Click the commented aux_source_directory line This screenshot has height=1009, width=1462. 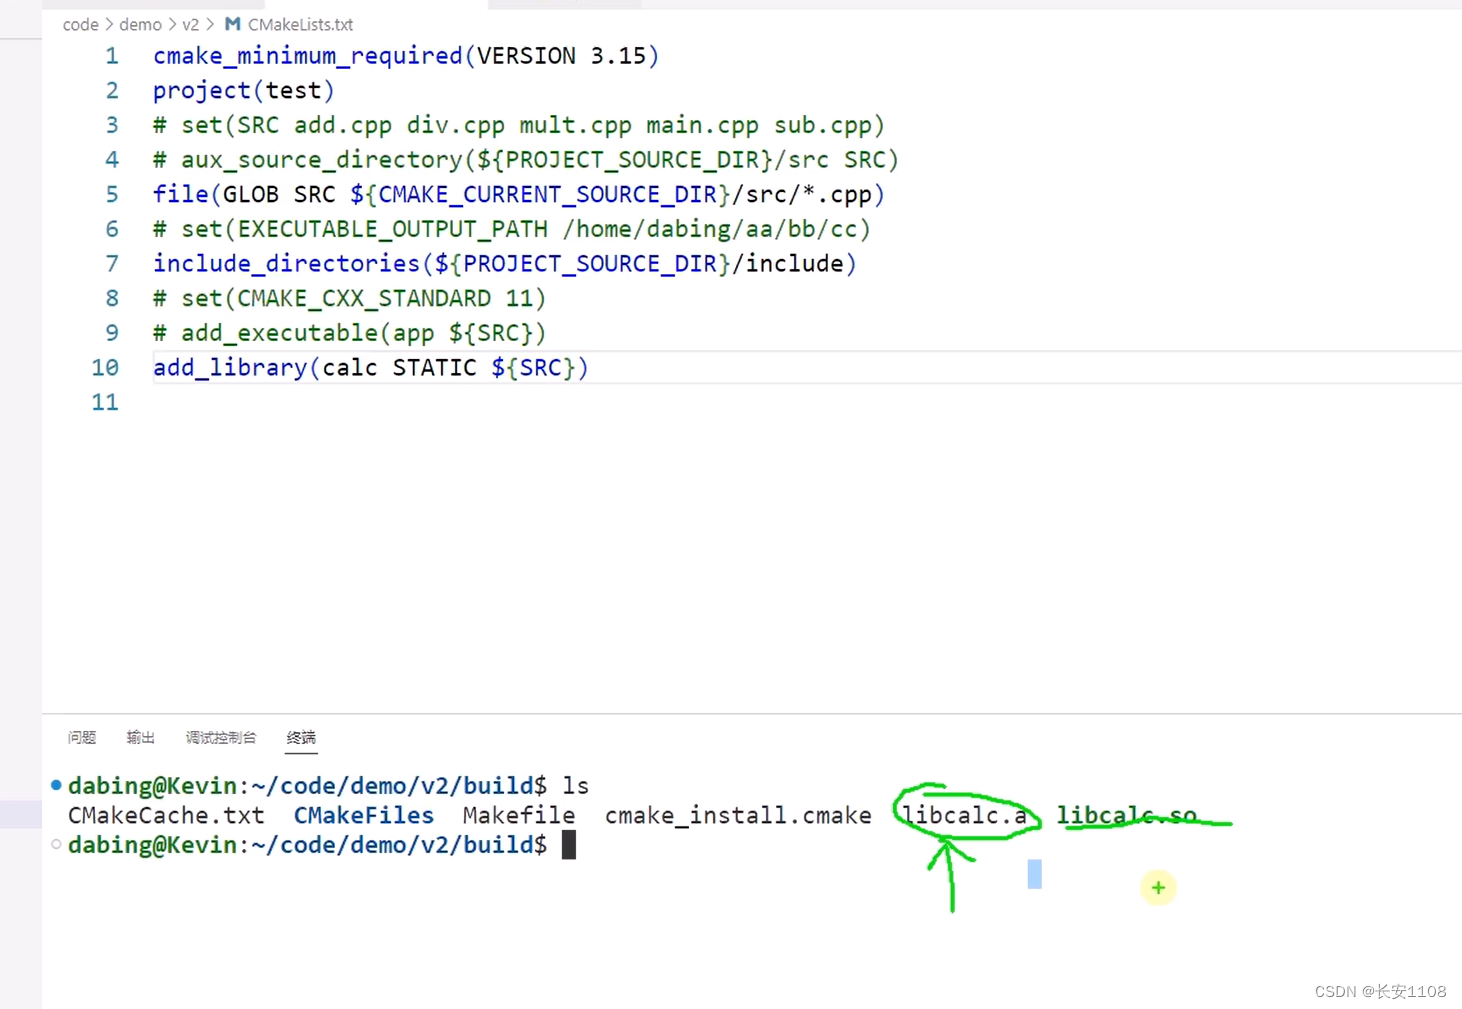(526, 160)
